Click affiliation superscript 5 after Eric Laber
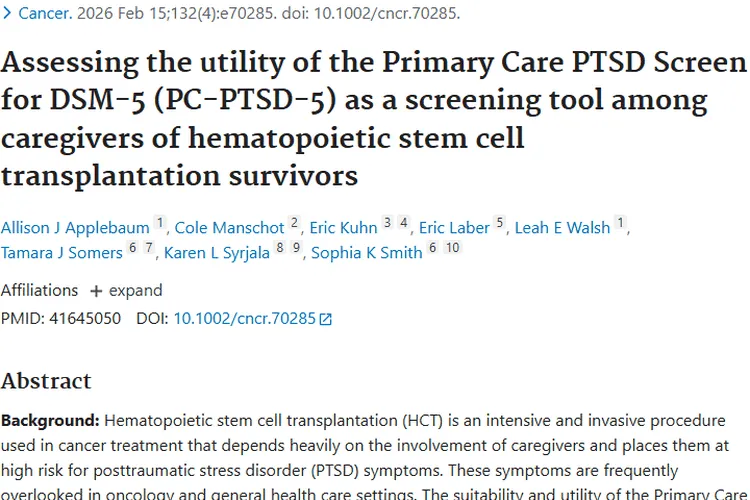 click(499, 223)
